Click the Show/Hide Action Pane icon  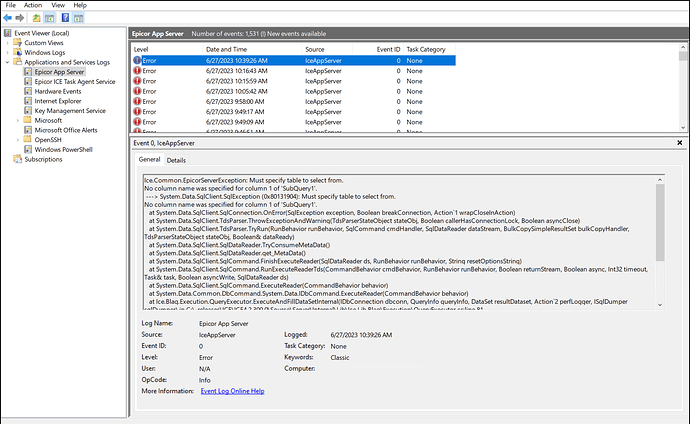point(78,18)
